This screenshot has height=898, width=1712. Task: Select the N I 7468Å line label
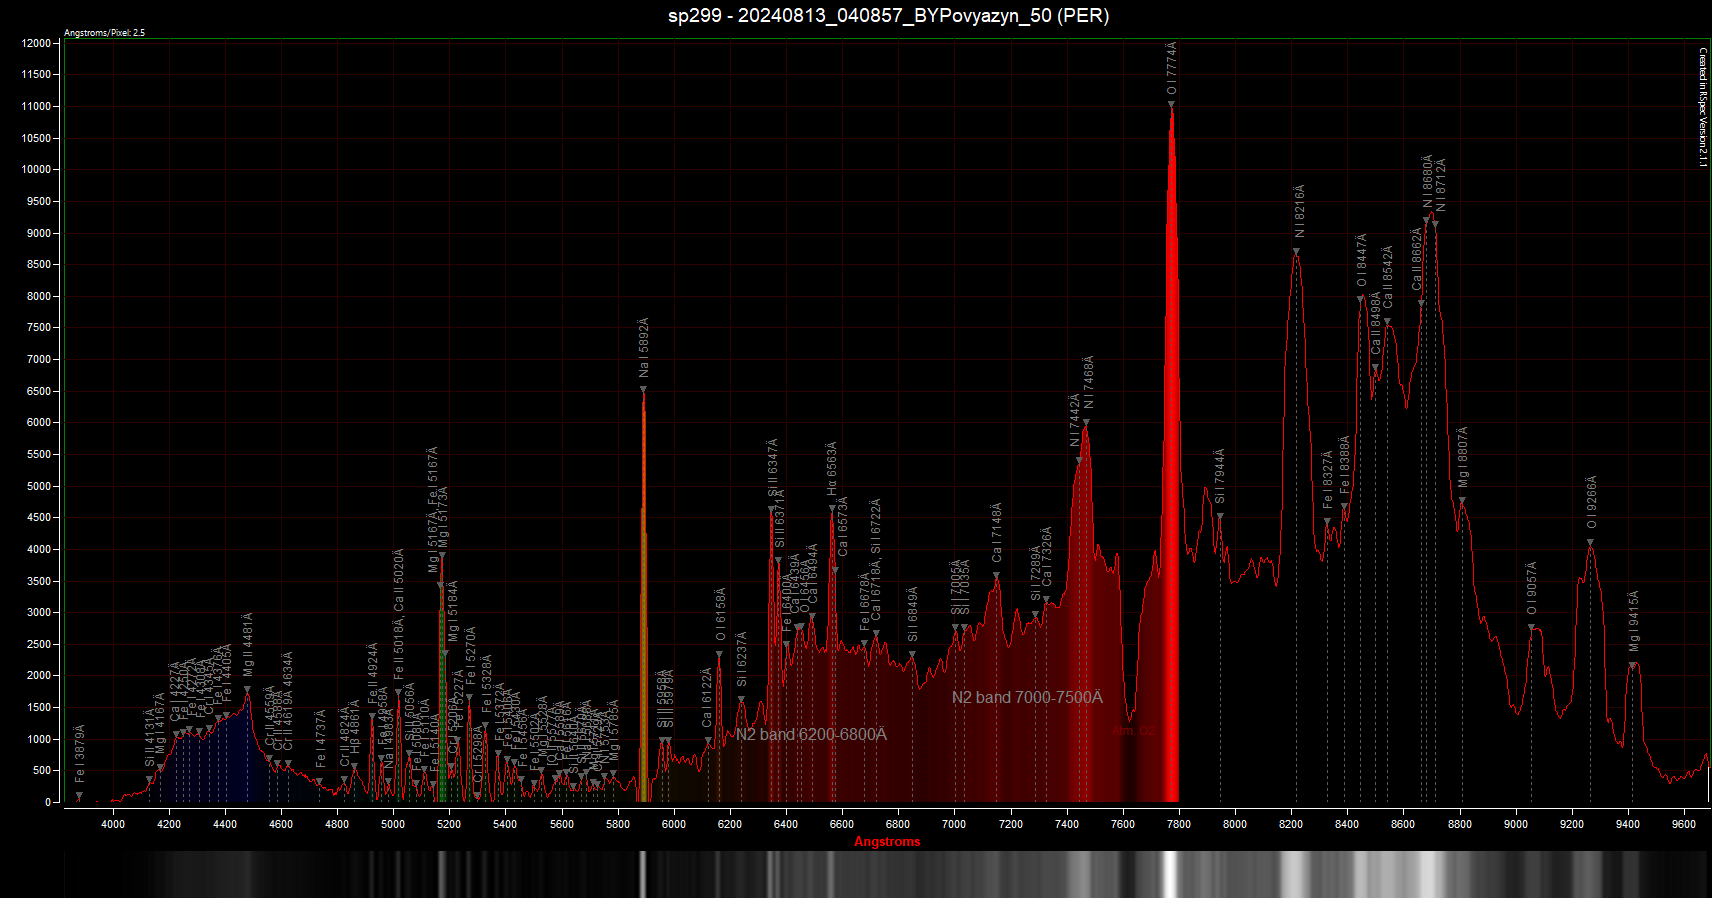click(1089, 382)
